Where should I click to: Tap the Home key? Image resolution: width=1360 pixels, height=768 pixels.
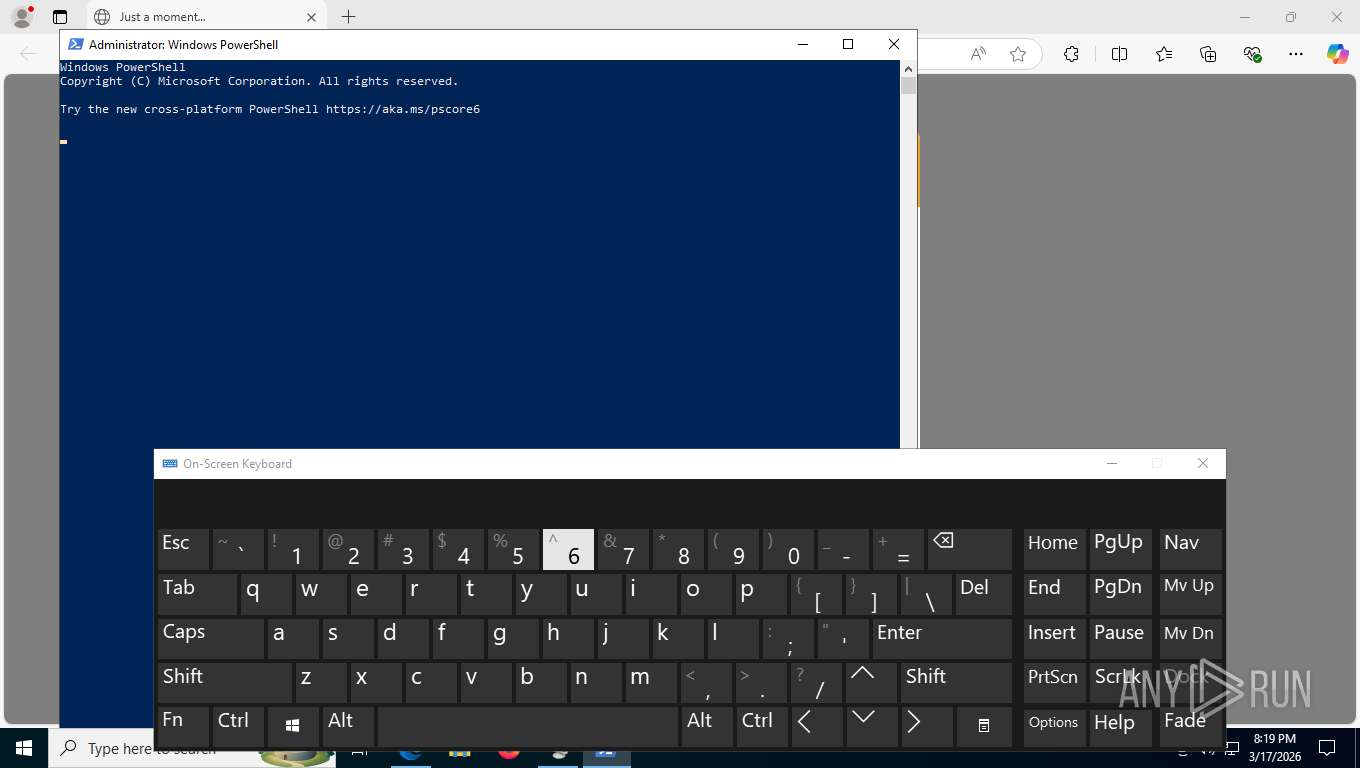(1054, 550)
